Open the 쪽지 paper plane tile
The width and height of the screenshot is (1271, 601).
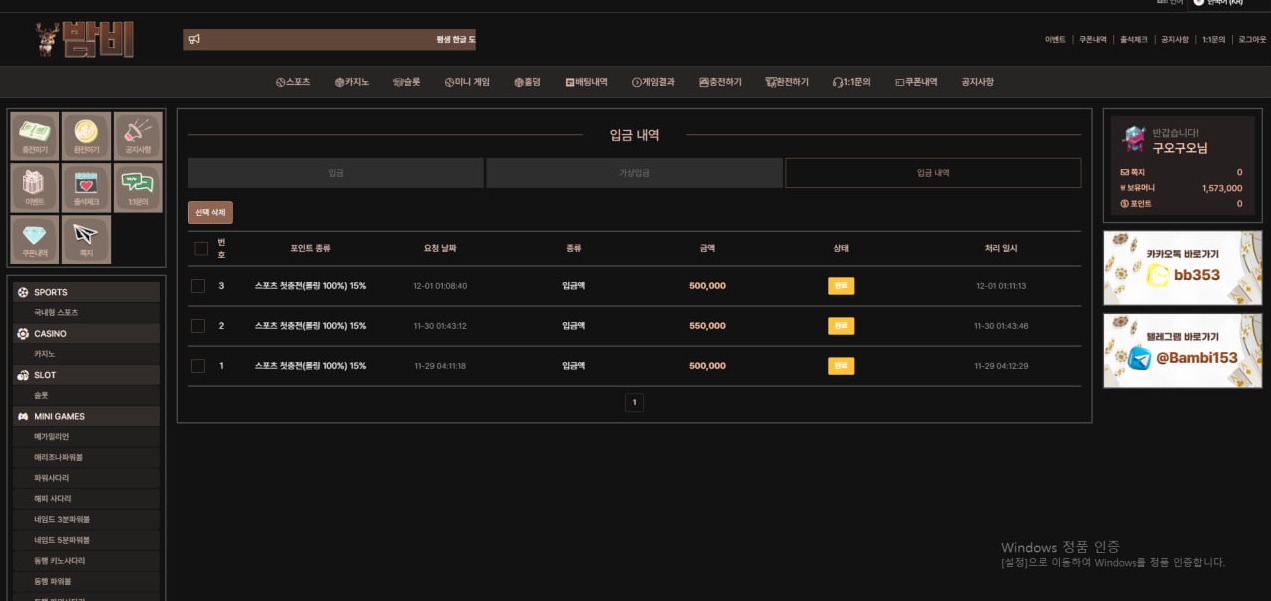(86, 240)
